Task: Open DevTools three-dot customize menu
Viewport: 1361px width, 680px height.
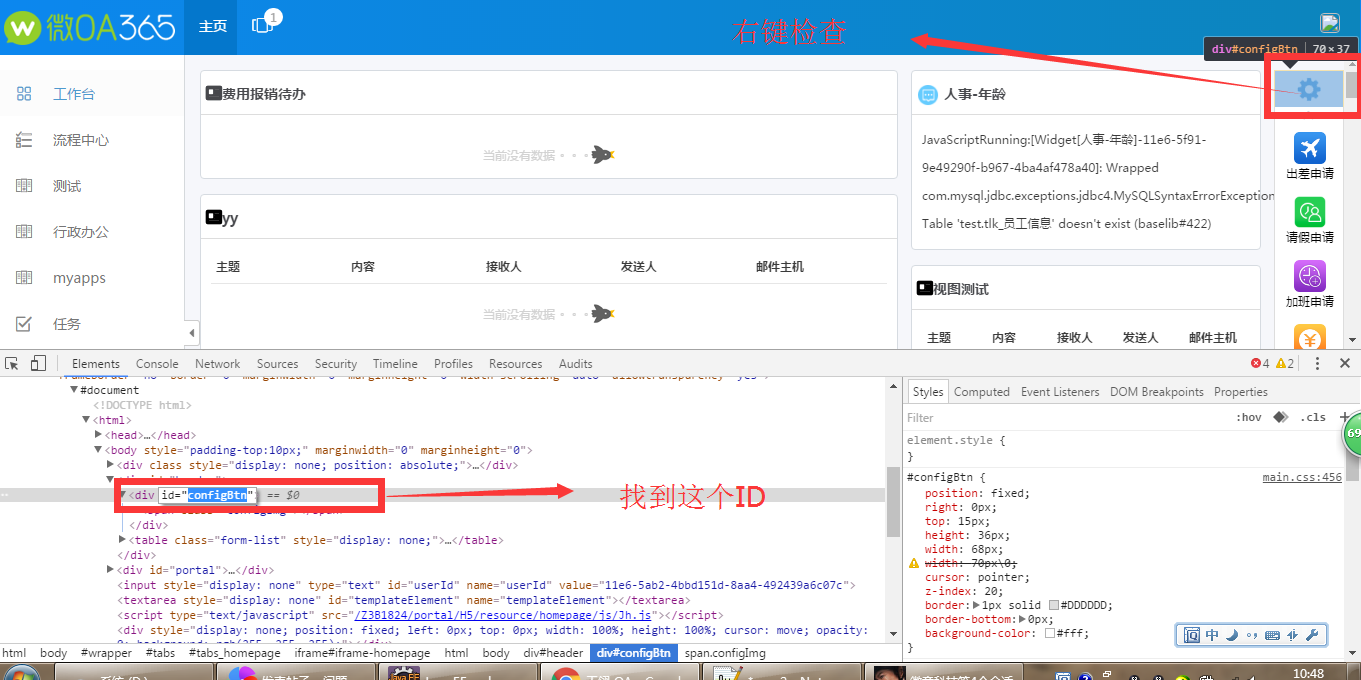Action: point(1317,363)
